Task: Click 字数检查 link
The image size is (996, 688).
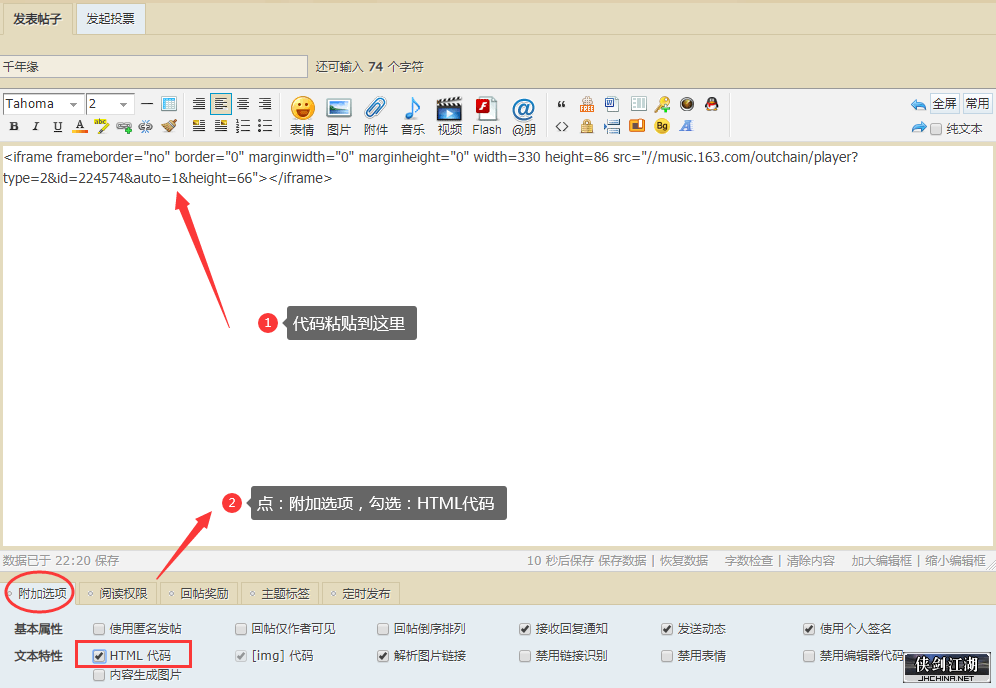Action: [x=749, y=560]
